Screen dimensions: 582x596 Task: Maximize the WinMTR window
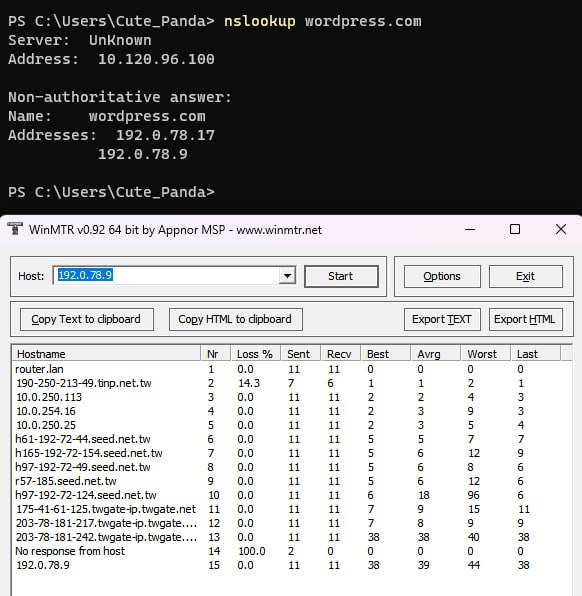pos(515,229)
